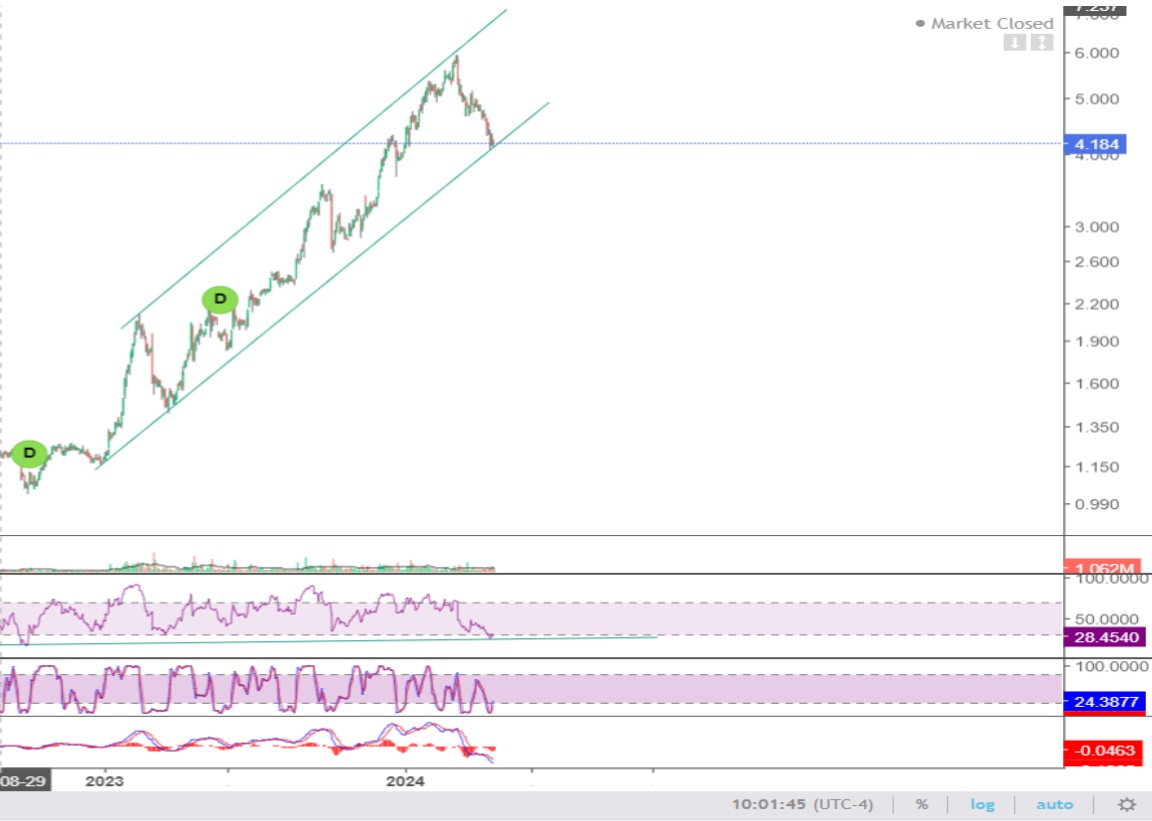
Task: Click the 2.600 price axis label
Action: (x=1097, y=262)
